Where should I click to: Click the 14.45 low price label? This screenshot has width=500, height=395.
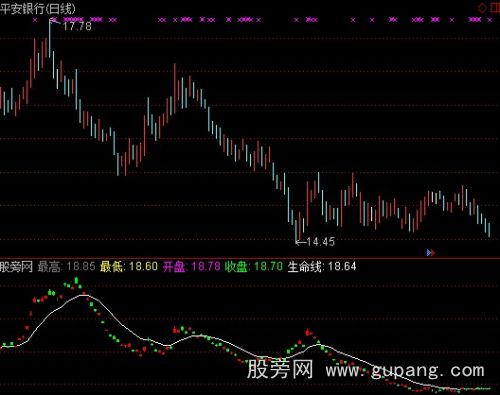pos(320,242)
